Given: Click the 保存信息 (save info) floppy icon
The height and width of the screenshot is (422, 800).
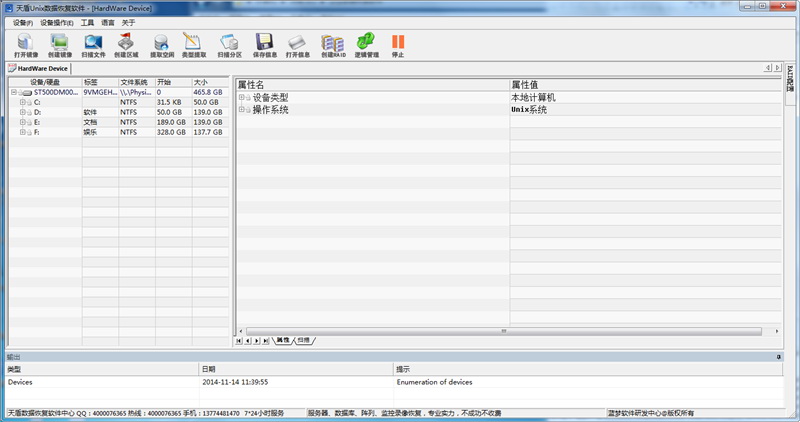Looking at the screenshot, I should click(264, 42).
